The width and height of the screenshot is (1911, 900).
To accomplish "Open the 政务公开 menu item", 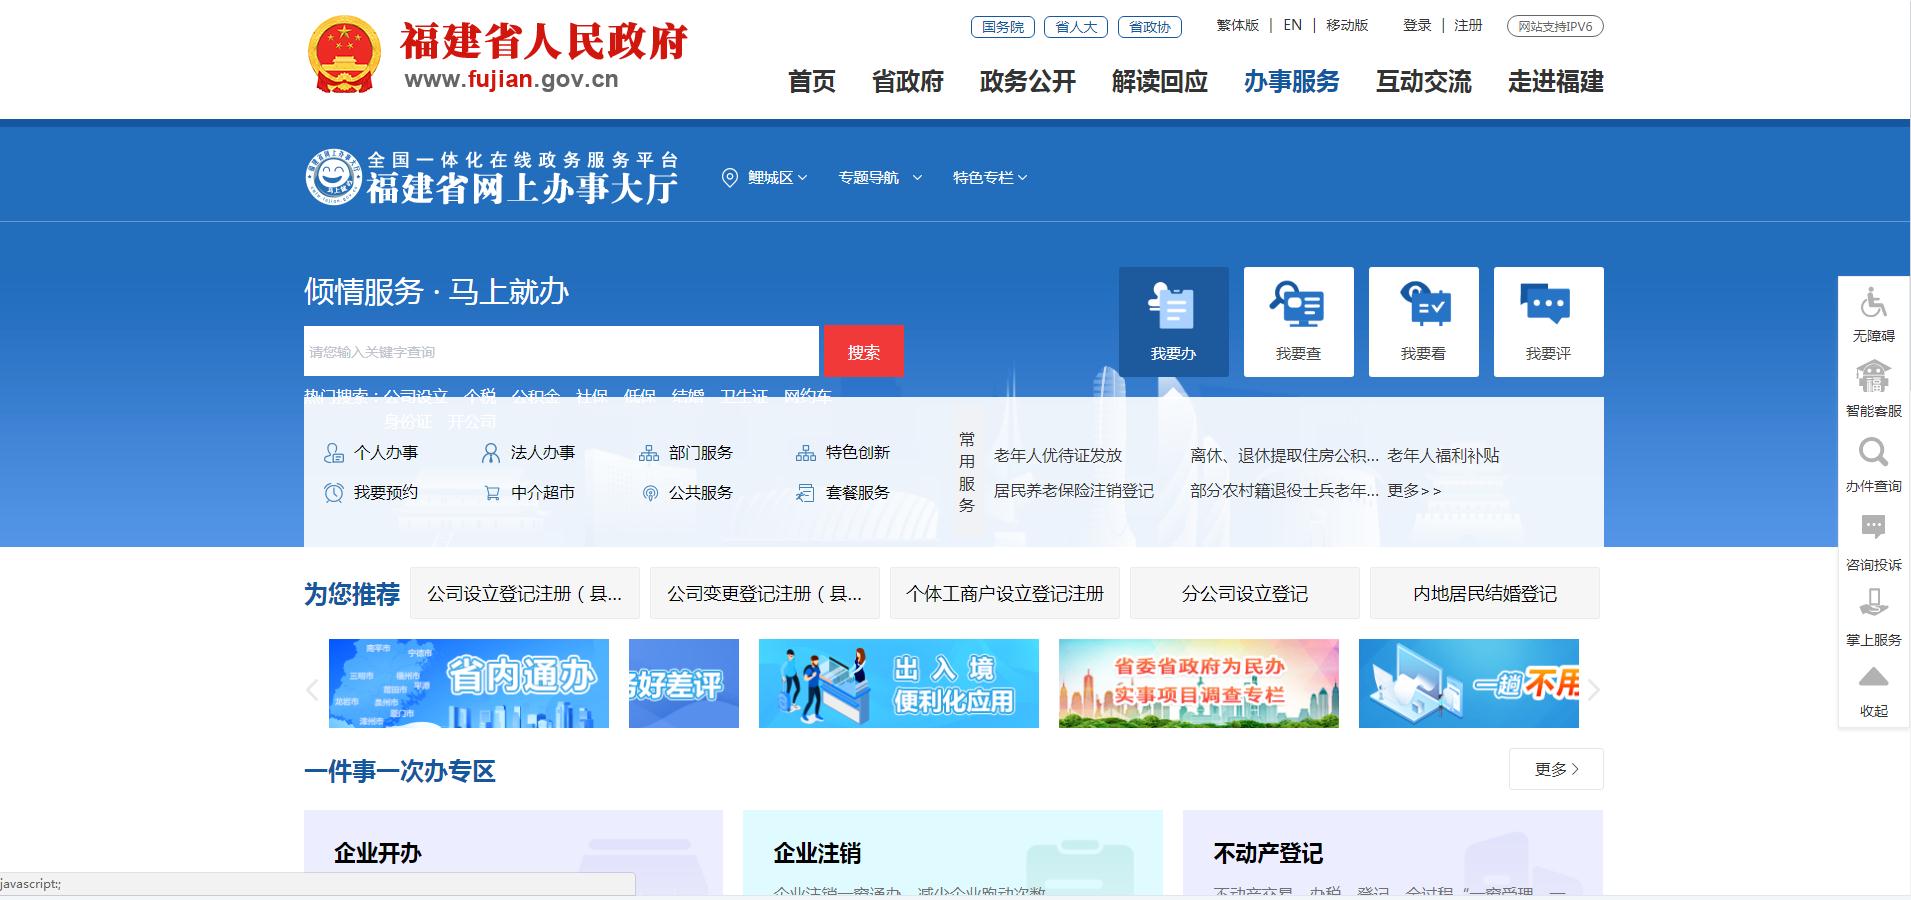I will coord(1026,83).
